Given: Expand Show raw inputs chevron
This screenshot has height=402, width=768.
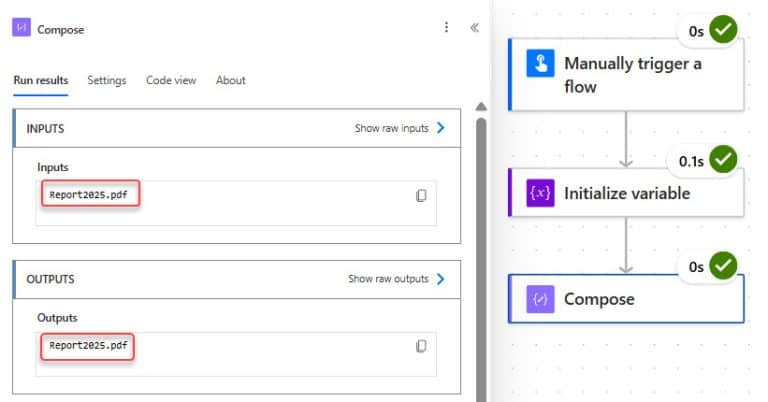Looking at the screenshot, I should (x=441, y=128).
